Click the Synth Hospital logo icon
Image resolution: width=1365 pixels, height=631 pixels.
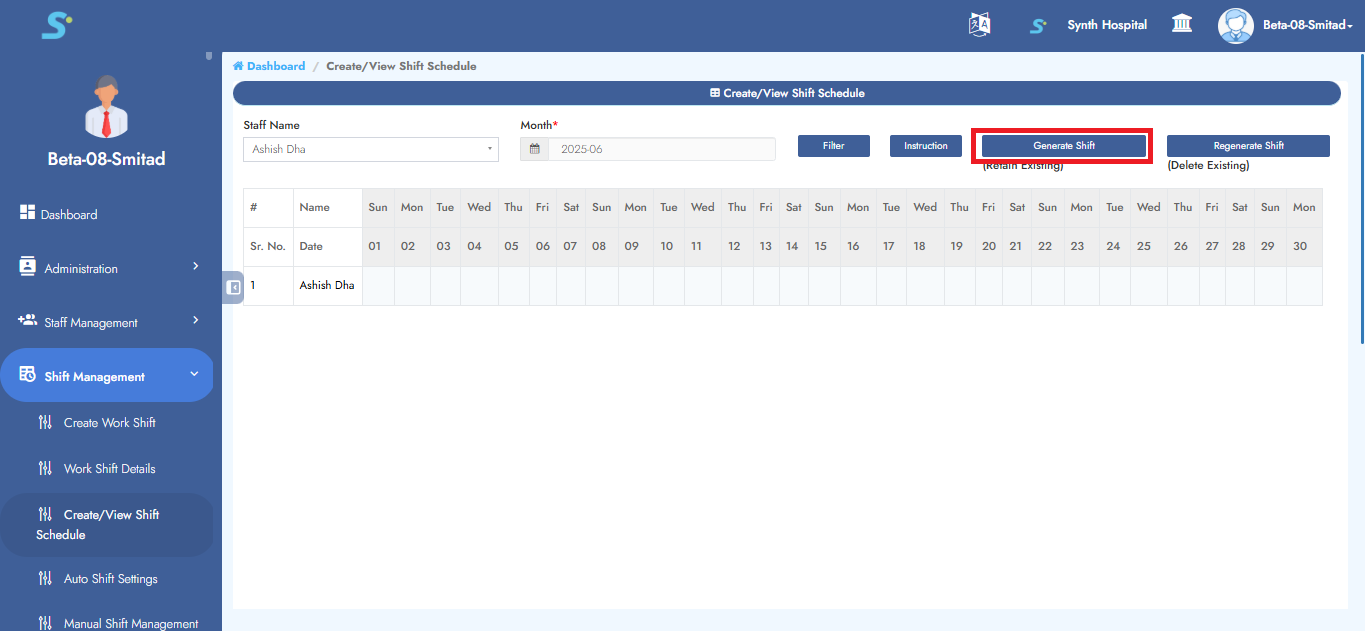pos(1038,25)
